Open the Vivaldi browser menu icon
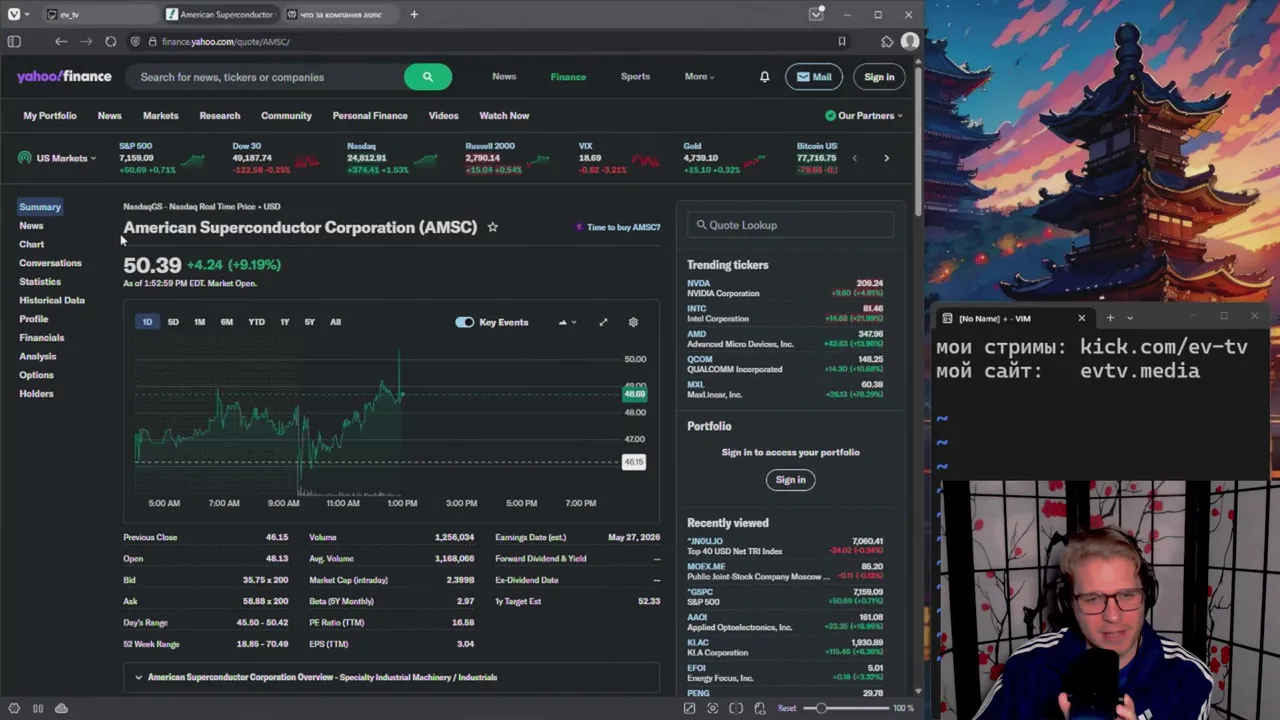Viewport: 1280px width, 720px height. click(13, 14)
